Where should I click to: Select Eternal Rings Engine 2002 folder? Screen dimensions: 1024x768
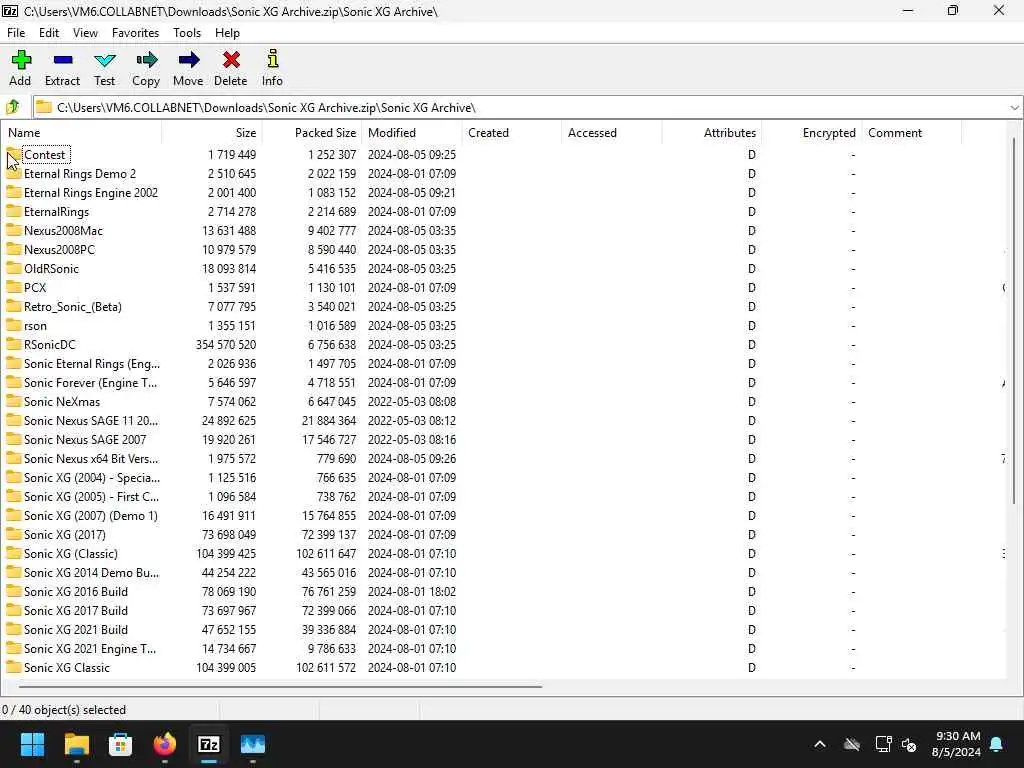pos(91,193)
